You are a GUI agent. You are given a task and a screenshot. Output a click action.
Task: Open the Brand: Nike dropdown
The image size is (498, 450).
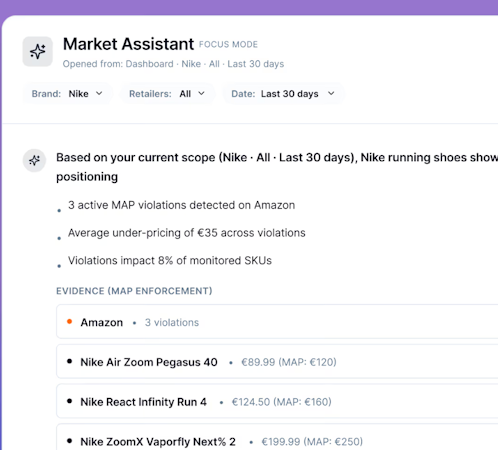68,94
